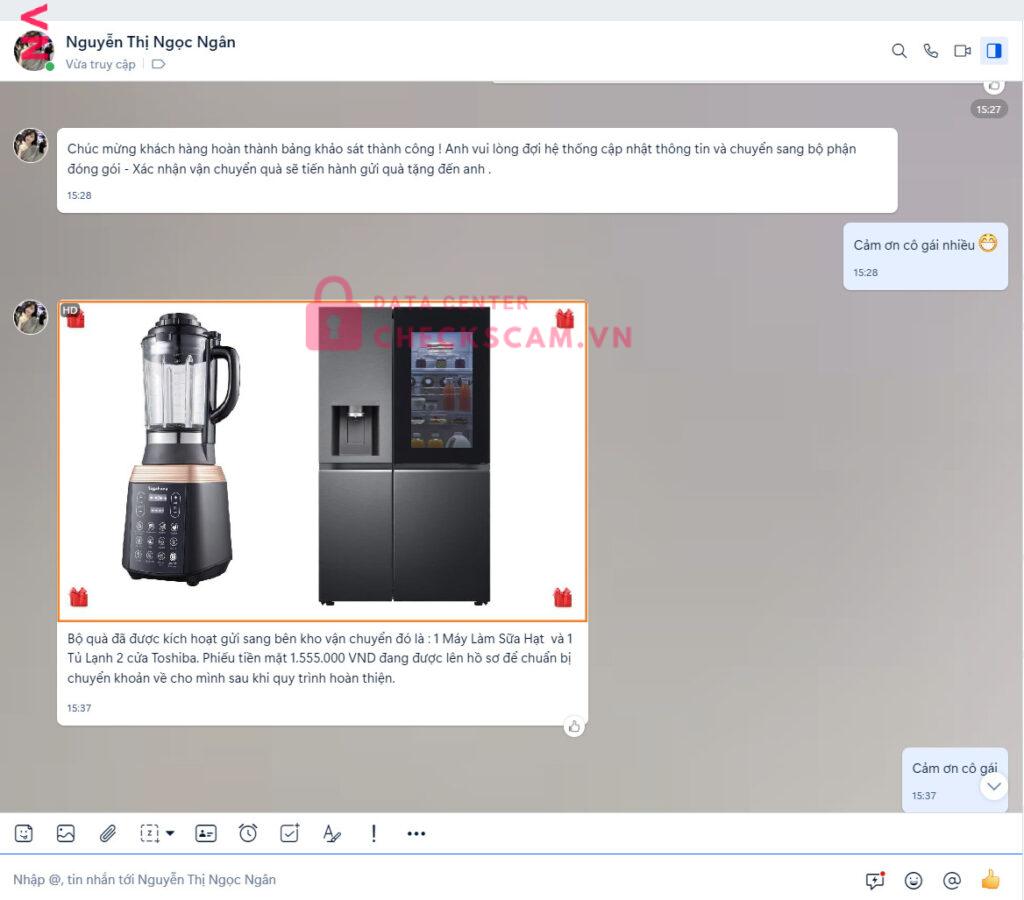Mark message as urgent with exclamation icon

coord(374,833)
